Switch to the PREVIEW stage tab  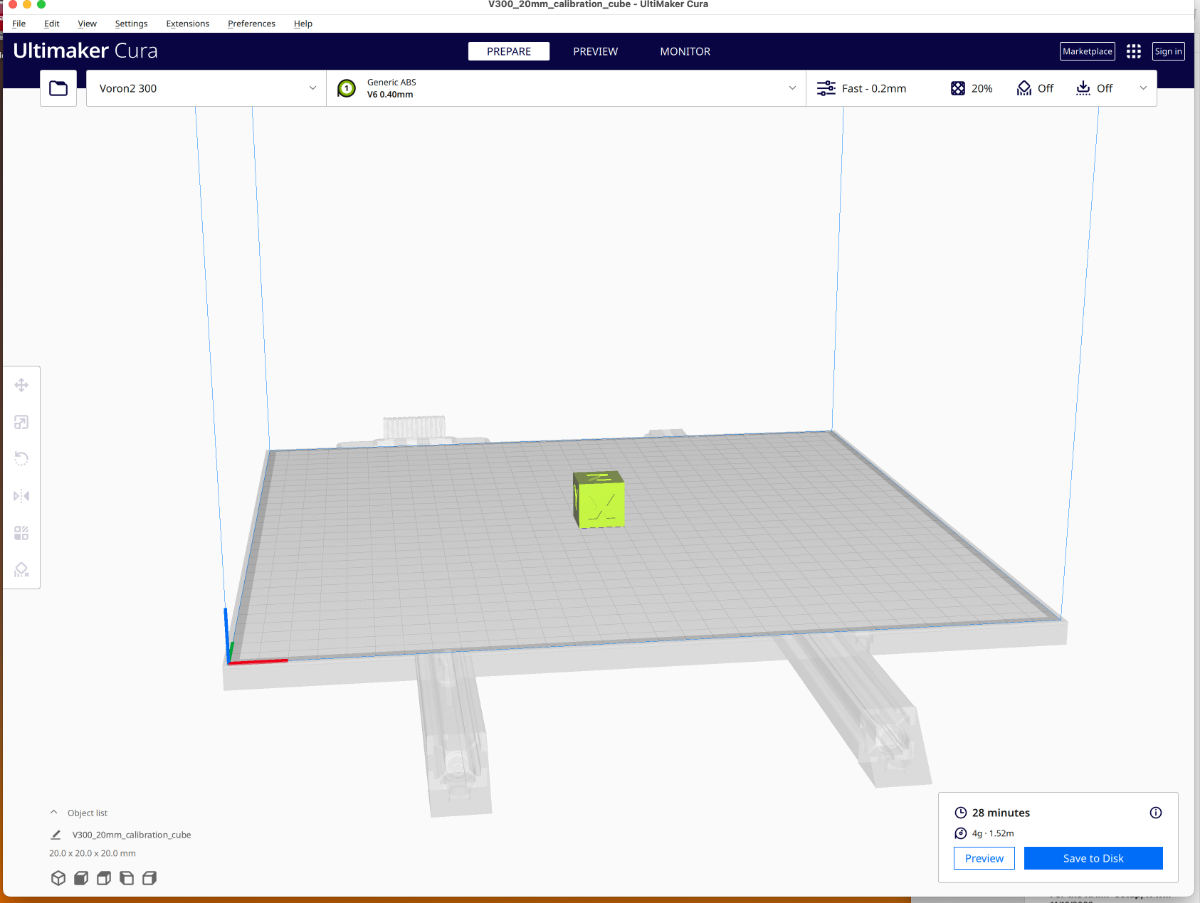click(x=595, y=51)
